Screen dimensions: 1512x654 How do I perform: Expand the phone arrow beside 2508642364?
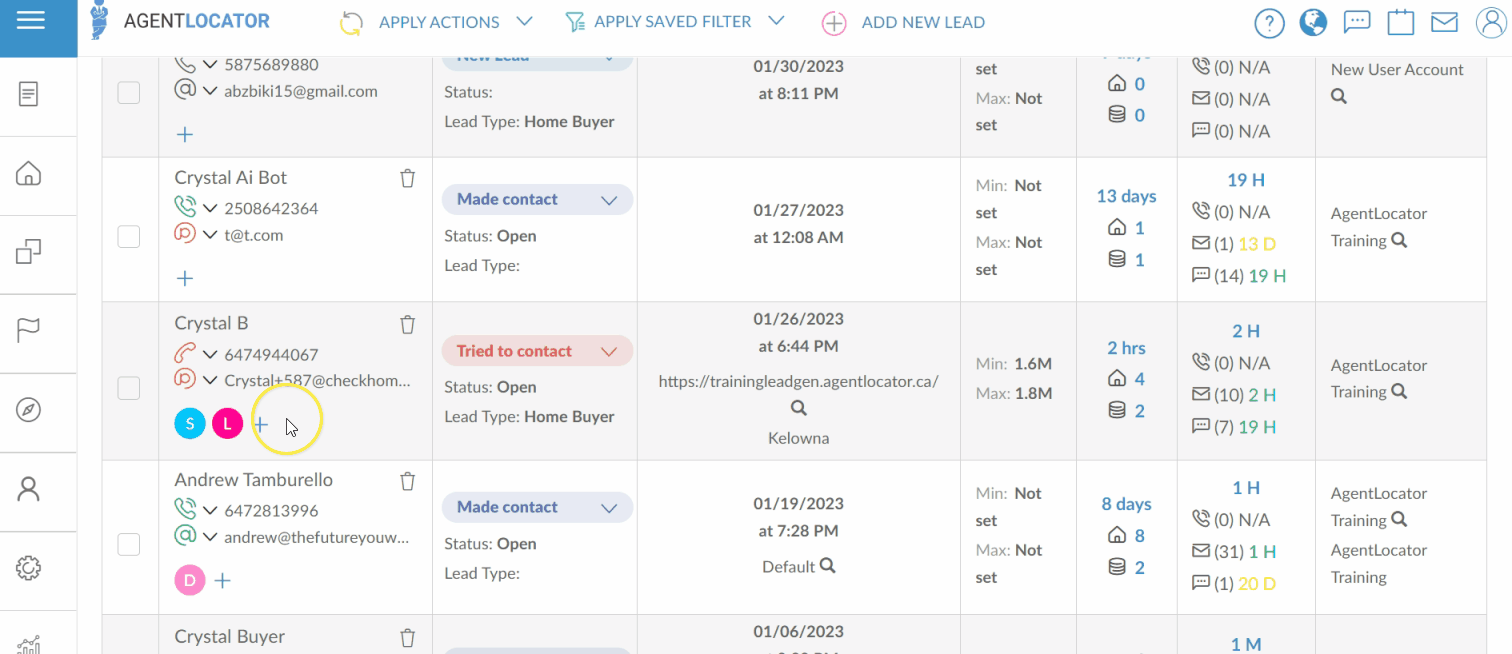(210, 208)
